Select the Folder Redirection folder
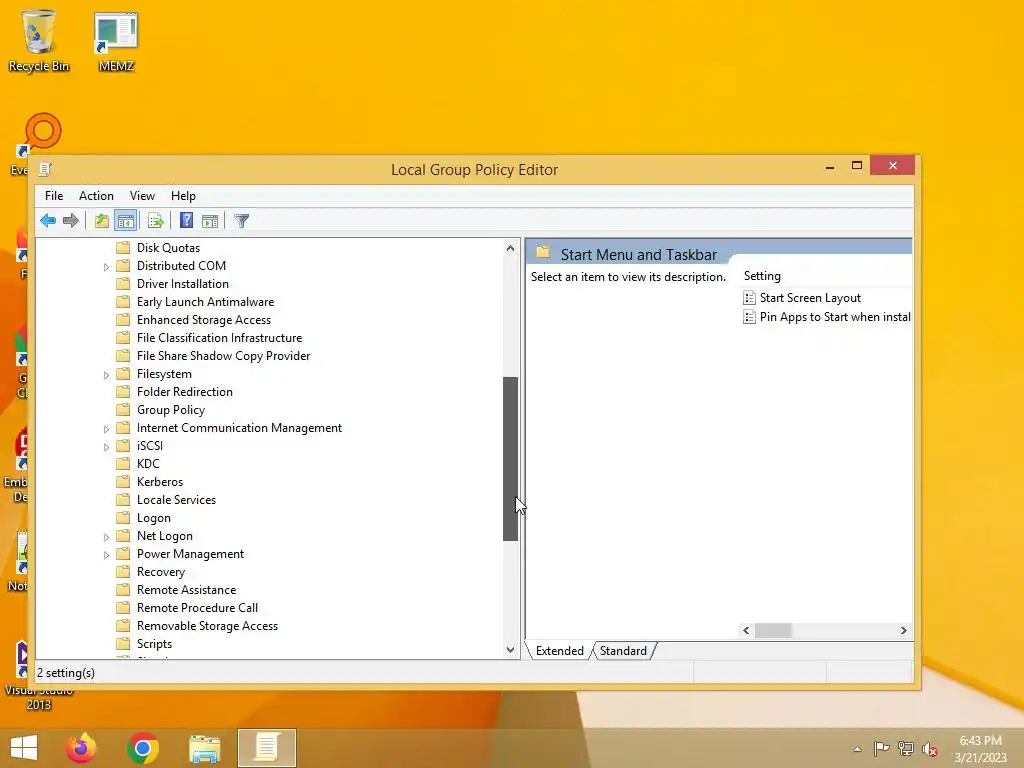 (184, 392)
